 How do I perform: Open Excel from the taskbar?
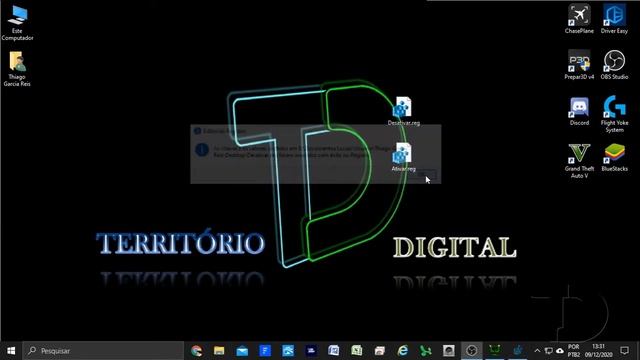[356, 351]
